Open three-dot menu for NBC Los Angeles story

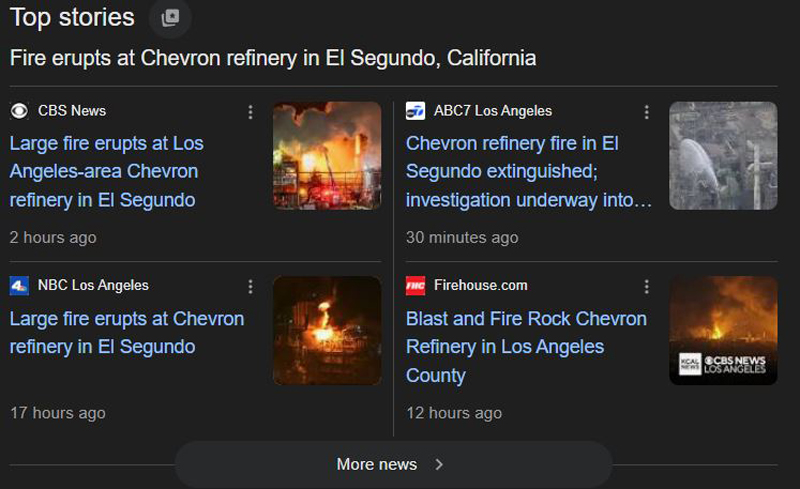[x=250, y=287]
